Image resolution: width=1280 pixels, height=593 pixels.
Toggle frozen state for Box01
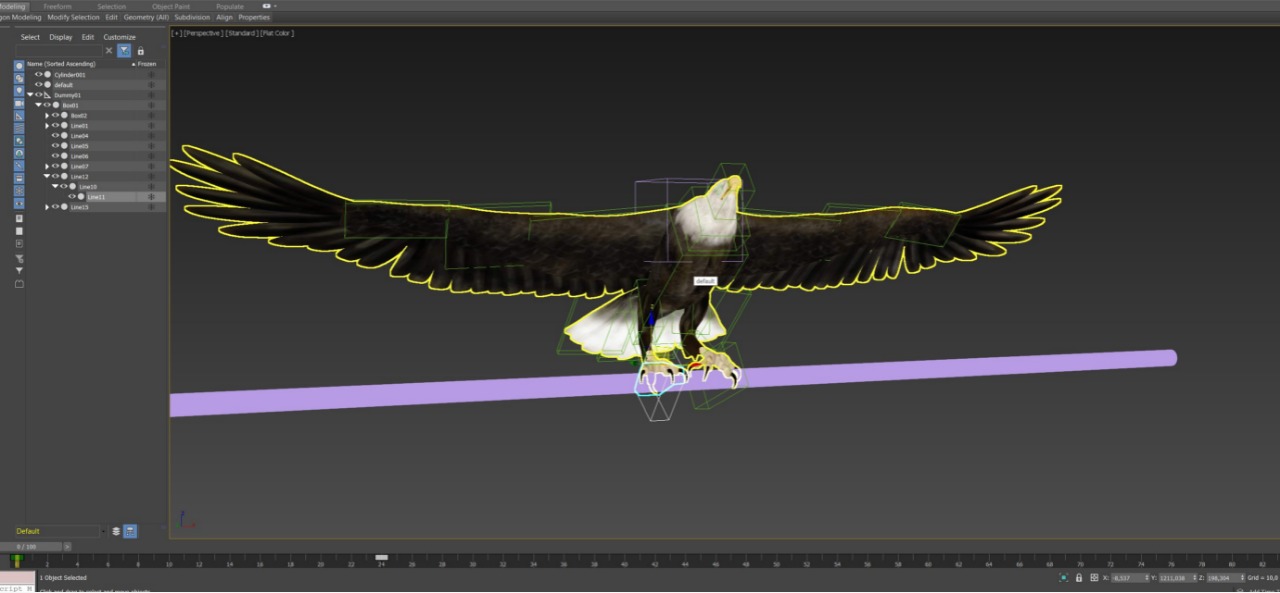click(x=151, y=105)
